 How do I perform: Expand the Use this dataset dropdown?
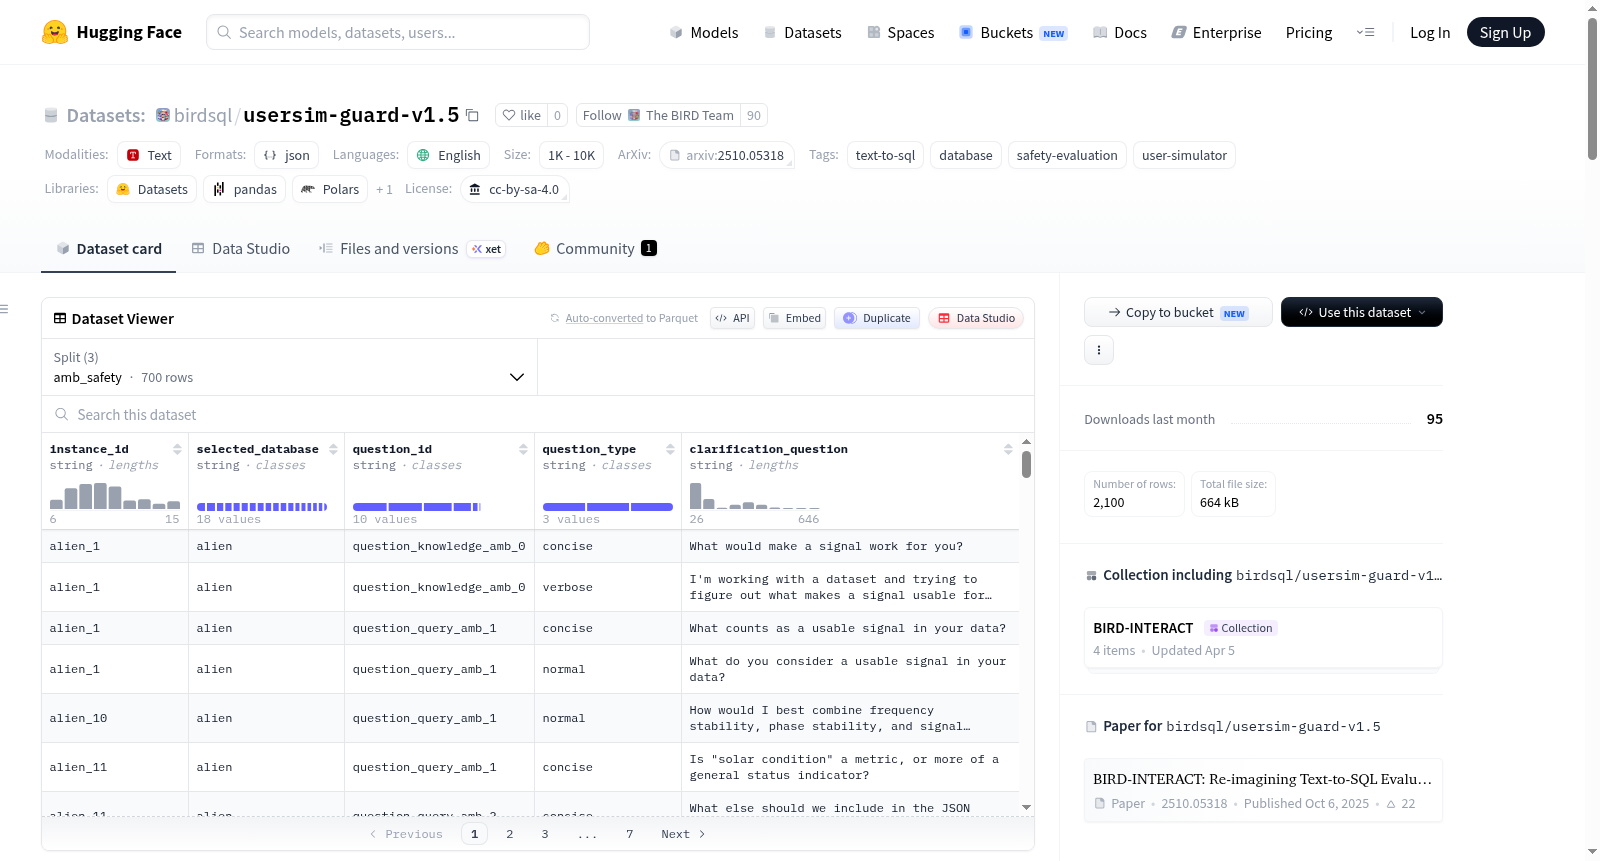(1362, 312)
